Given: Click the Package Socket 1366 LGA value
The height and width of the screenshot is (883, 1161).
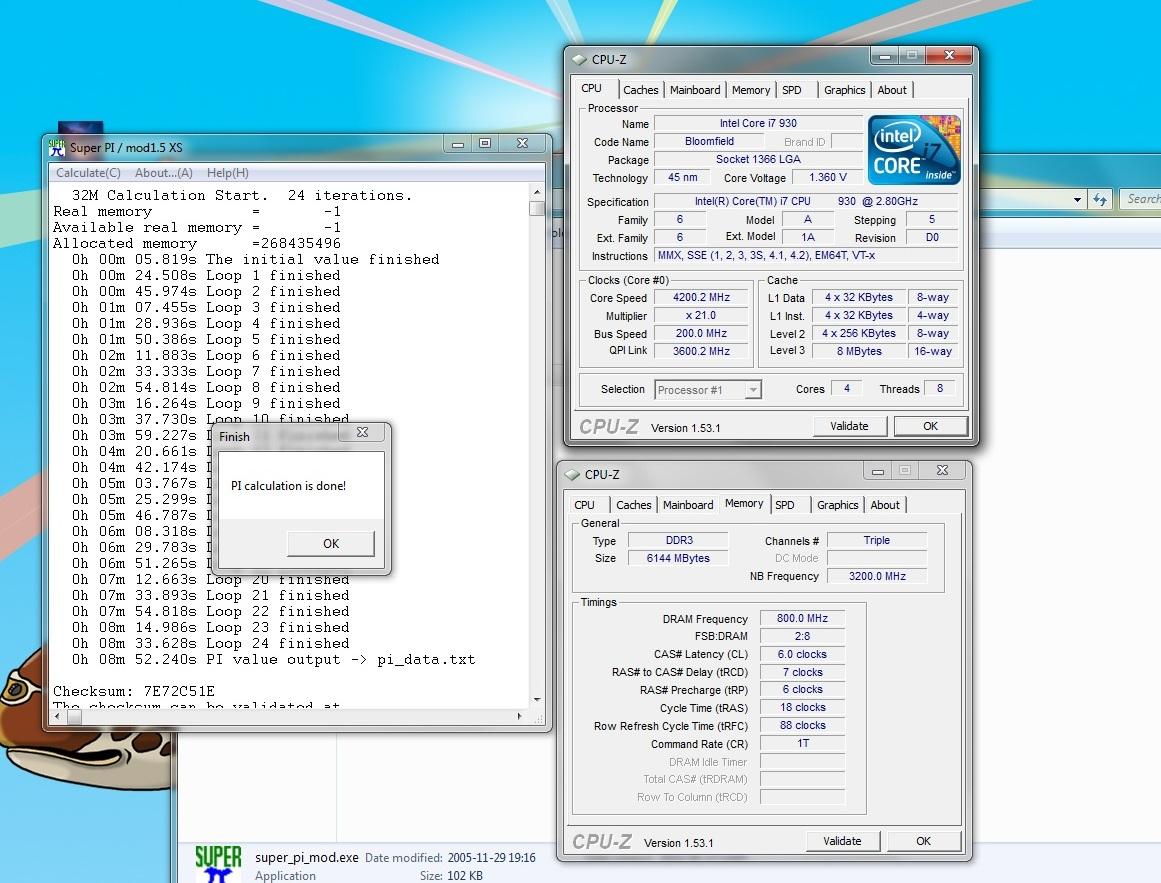Looking at the screenshot, I should [x=758, y=159].
